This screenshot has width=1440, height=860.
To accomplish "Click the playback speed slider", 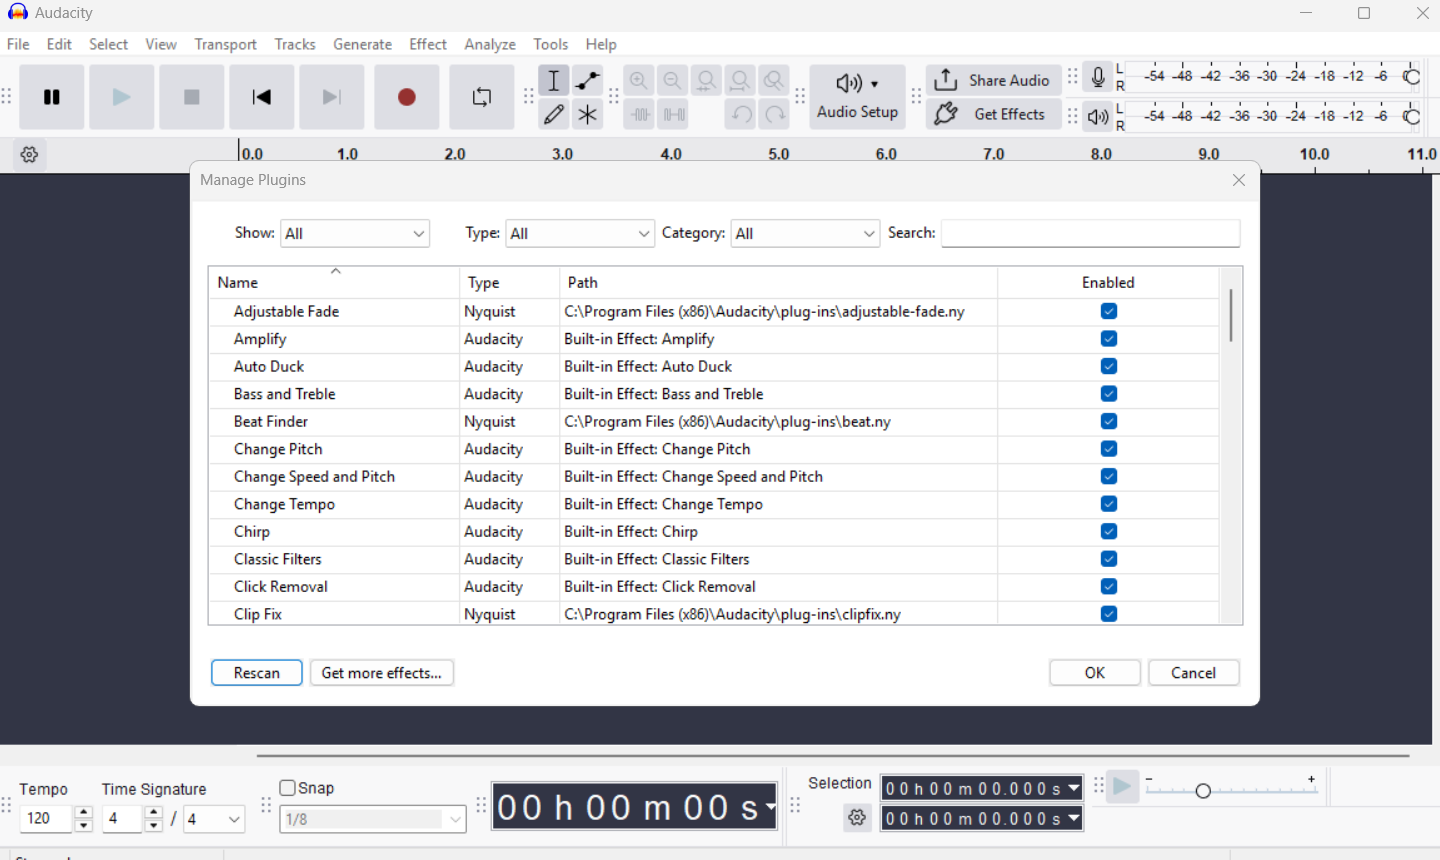I will coord(1232,790).
